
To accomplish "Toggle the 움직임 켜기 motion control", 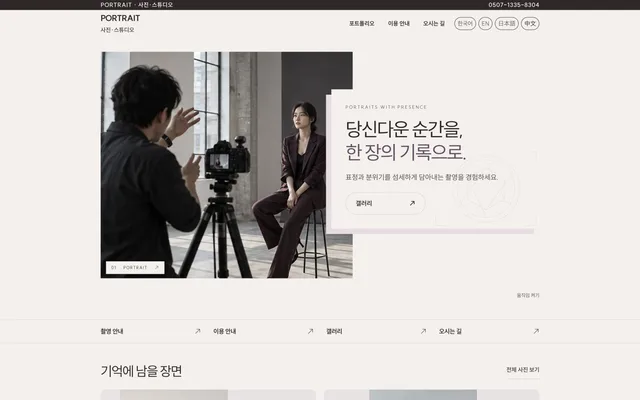I will pos(528,295).
